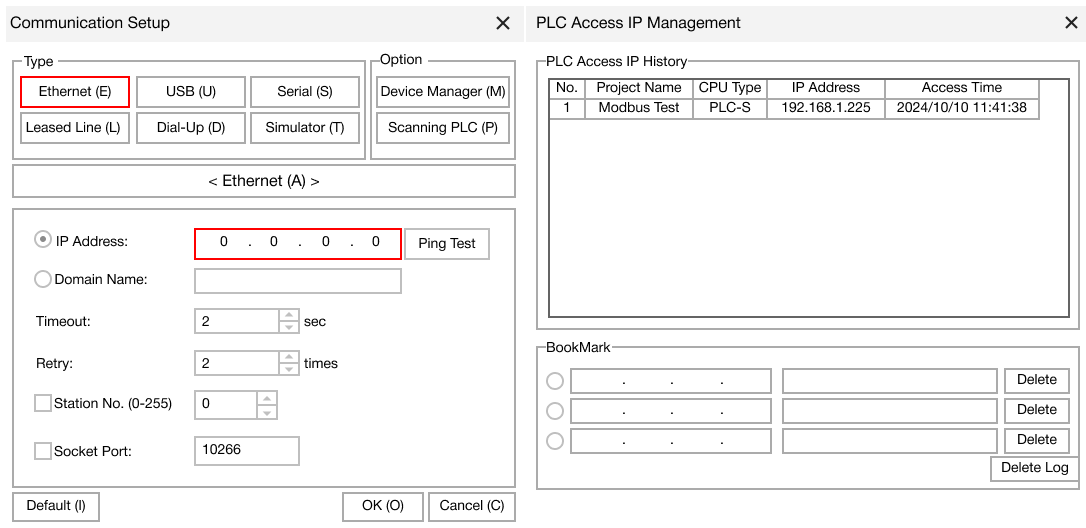Increase Station No. with up arrow
Screen dimensions: 1086x528
[267, 398]
